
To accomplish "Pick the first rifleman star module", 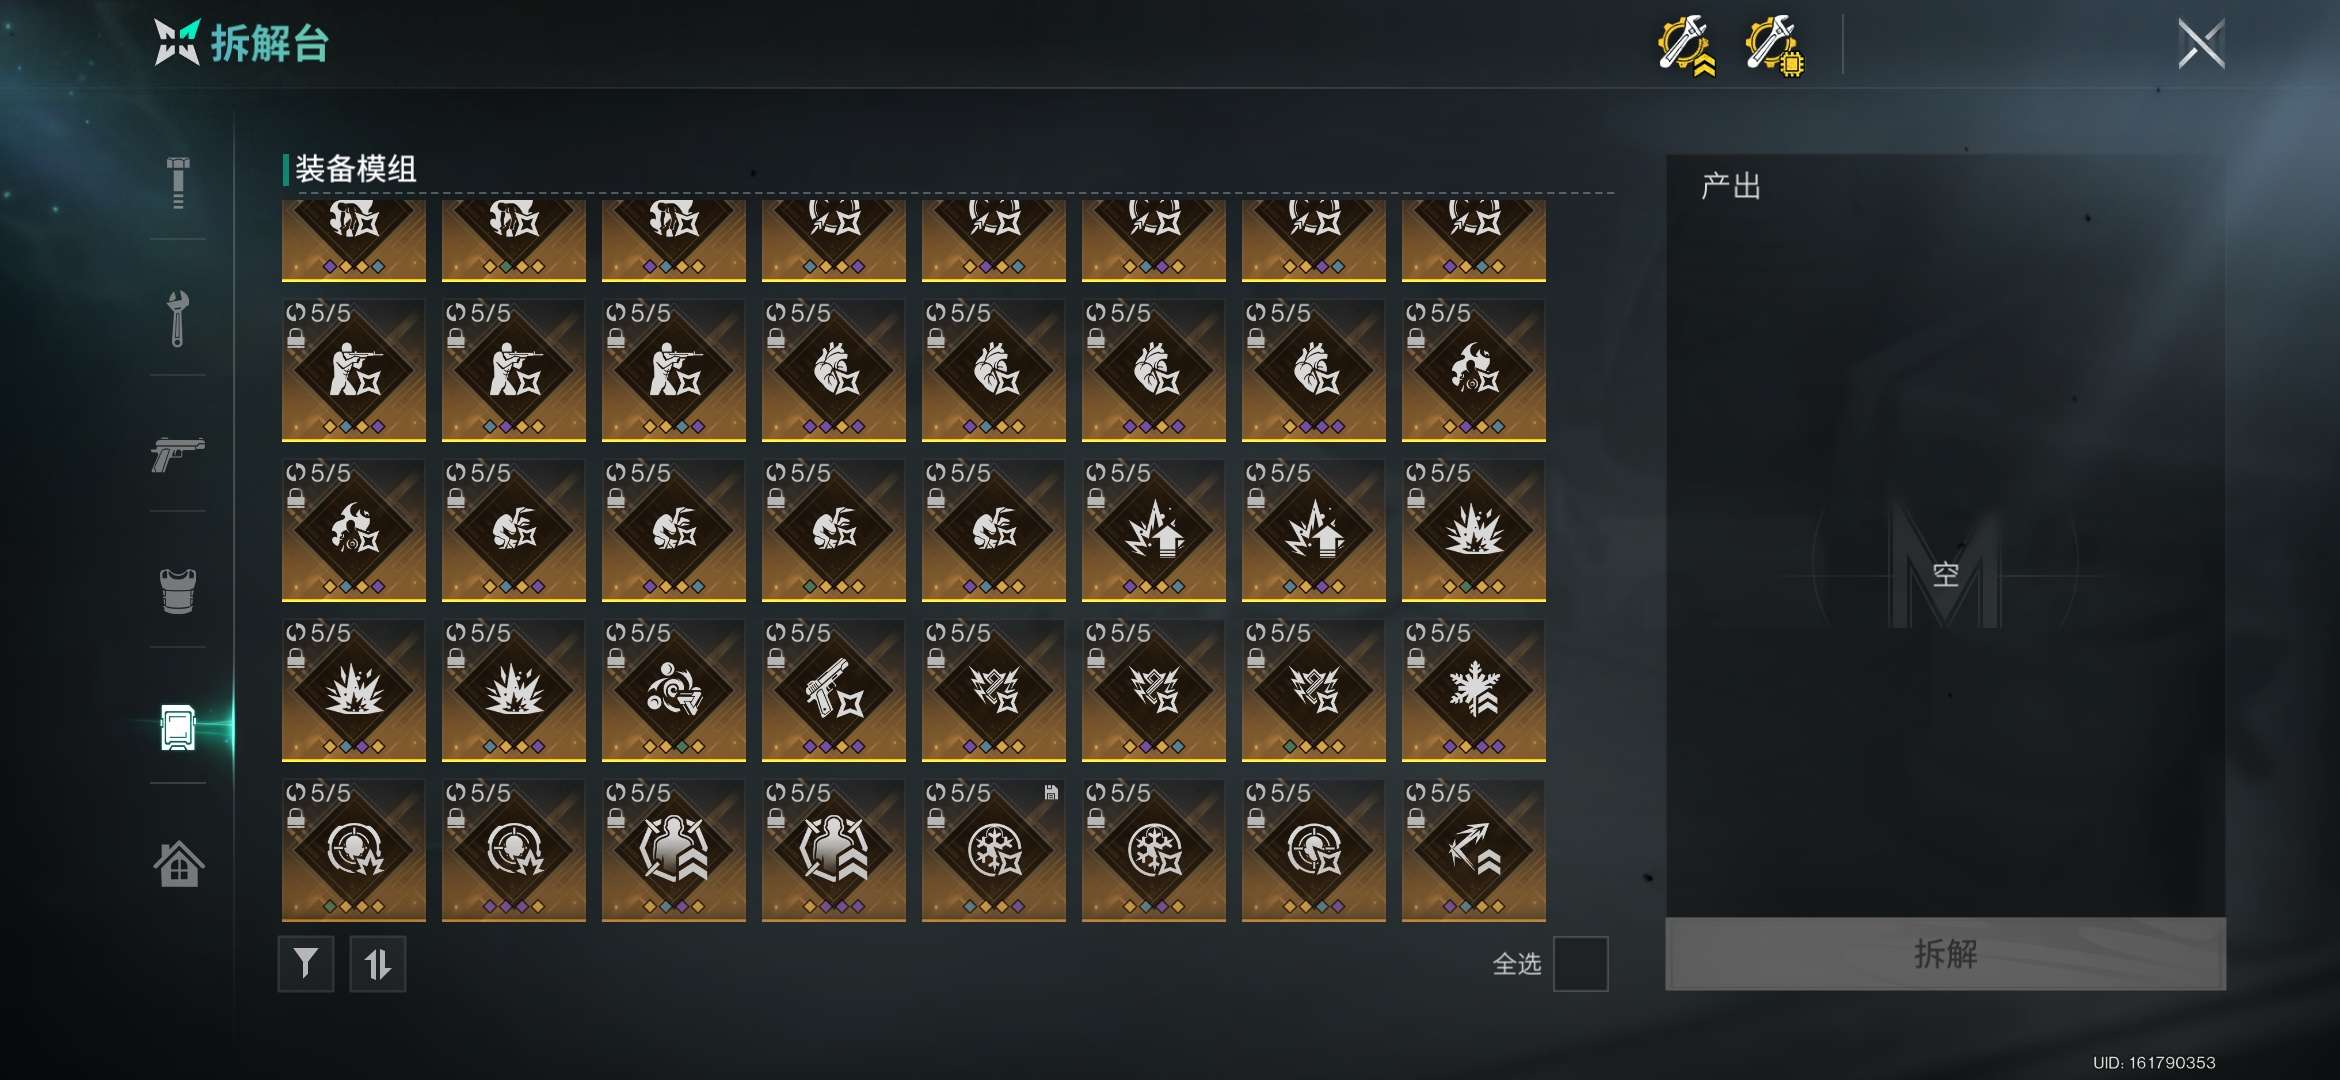I will point(354,371).
